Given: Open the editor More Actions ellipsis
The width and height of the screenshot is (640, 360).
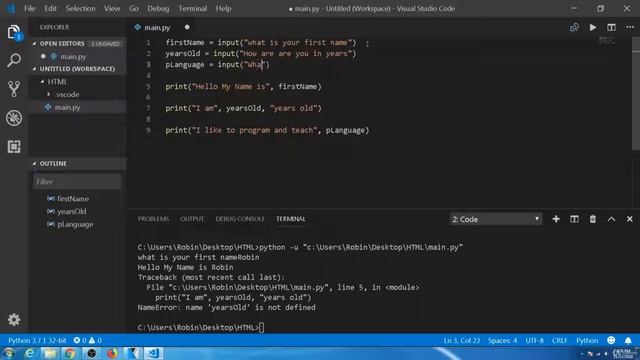Looking at the screenshot, I should click(630, 27).
